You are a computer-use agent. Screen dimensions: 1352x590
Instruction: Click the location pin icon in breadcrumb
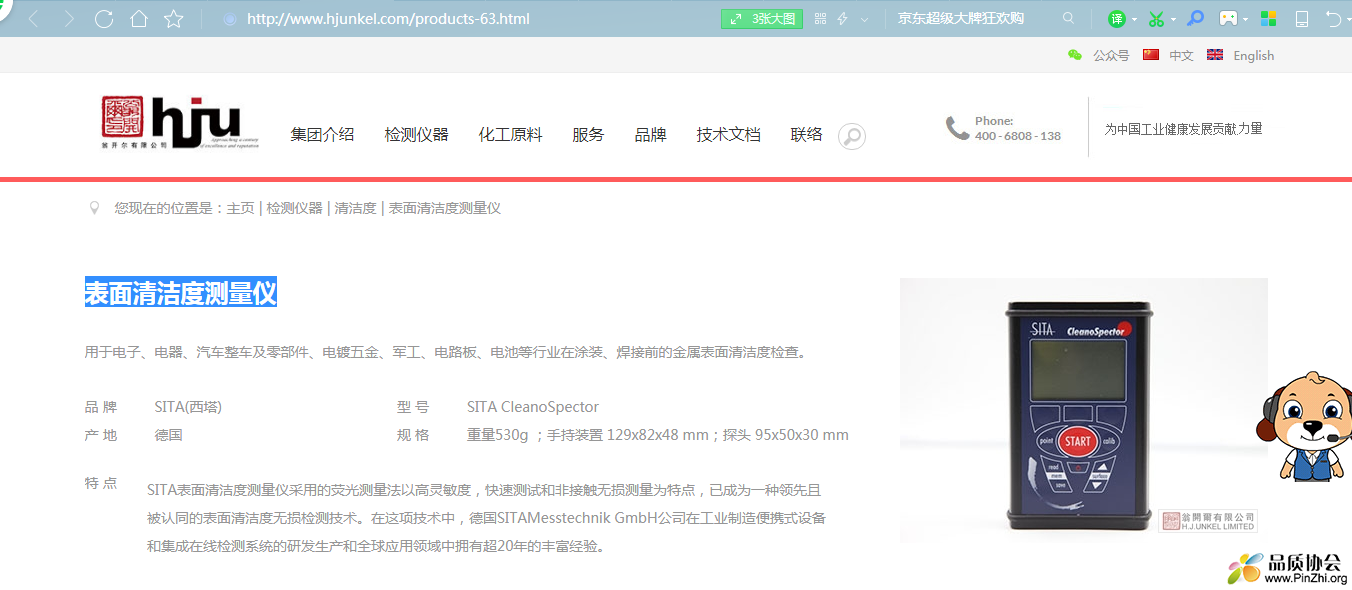coord(95,208)
